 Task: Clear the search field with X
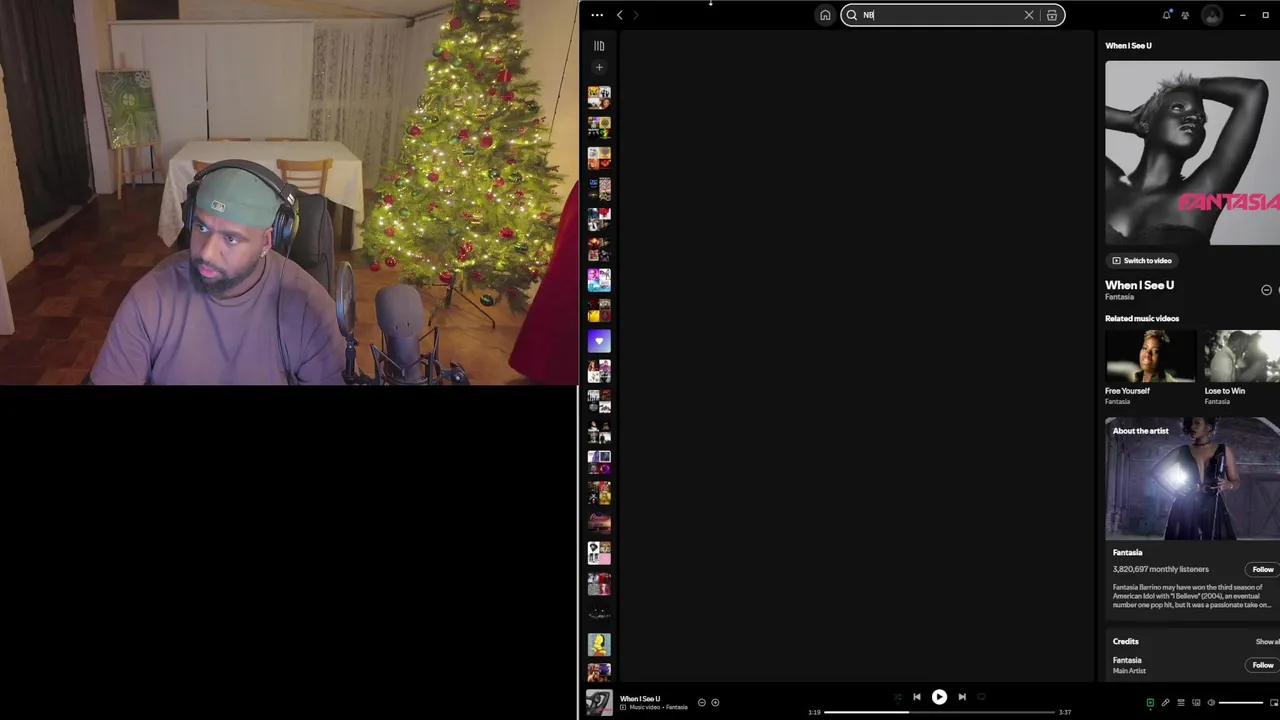(x=1029, y=15)
